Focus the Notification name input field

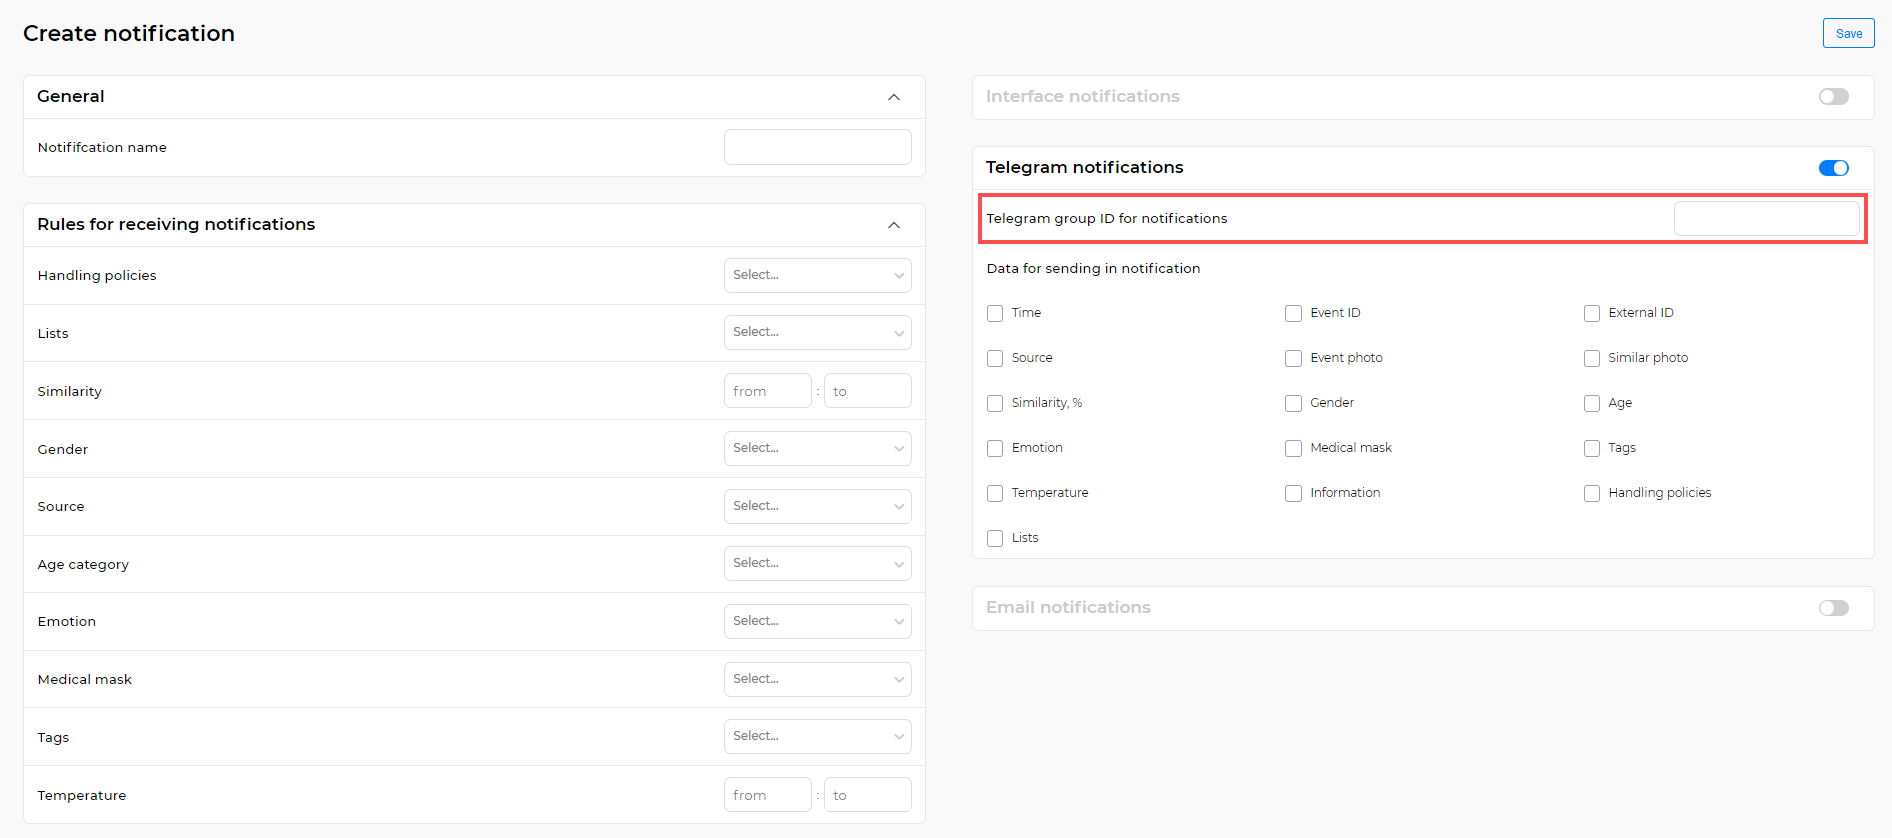point(817,147)
